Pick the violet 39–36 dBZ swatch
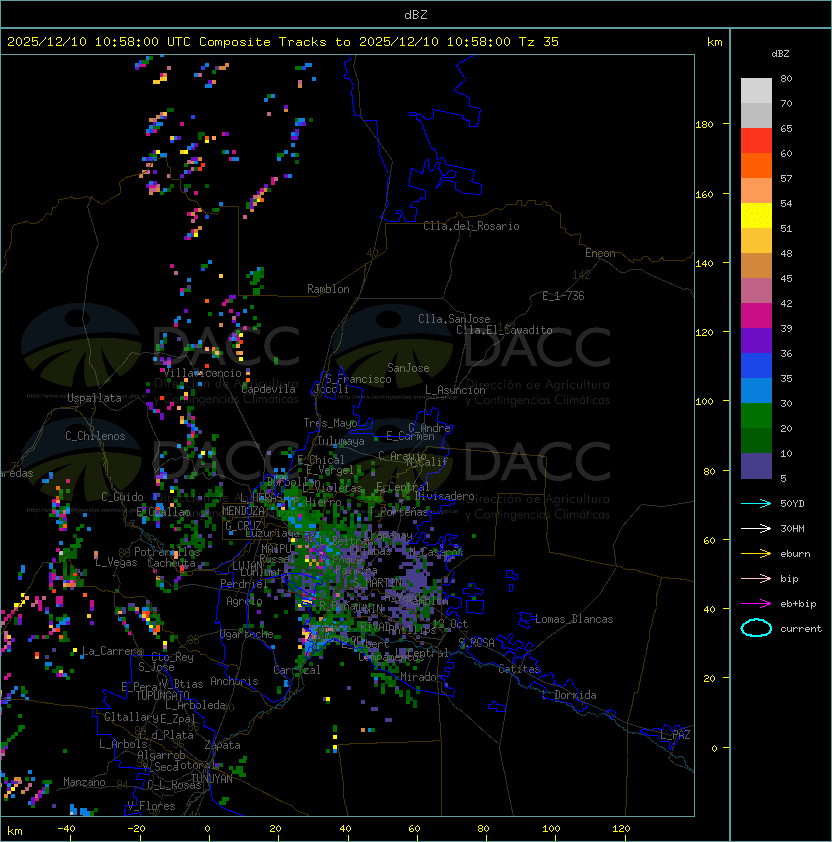Image resolution: width=832 pixels, height=842 pixels. (756, 340)
